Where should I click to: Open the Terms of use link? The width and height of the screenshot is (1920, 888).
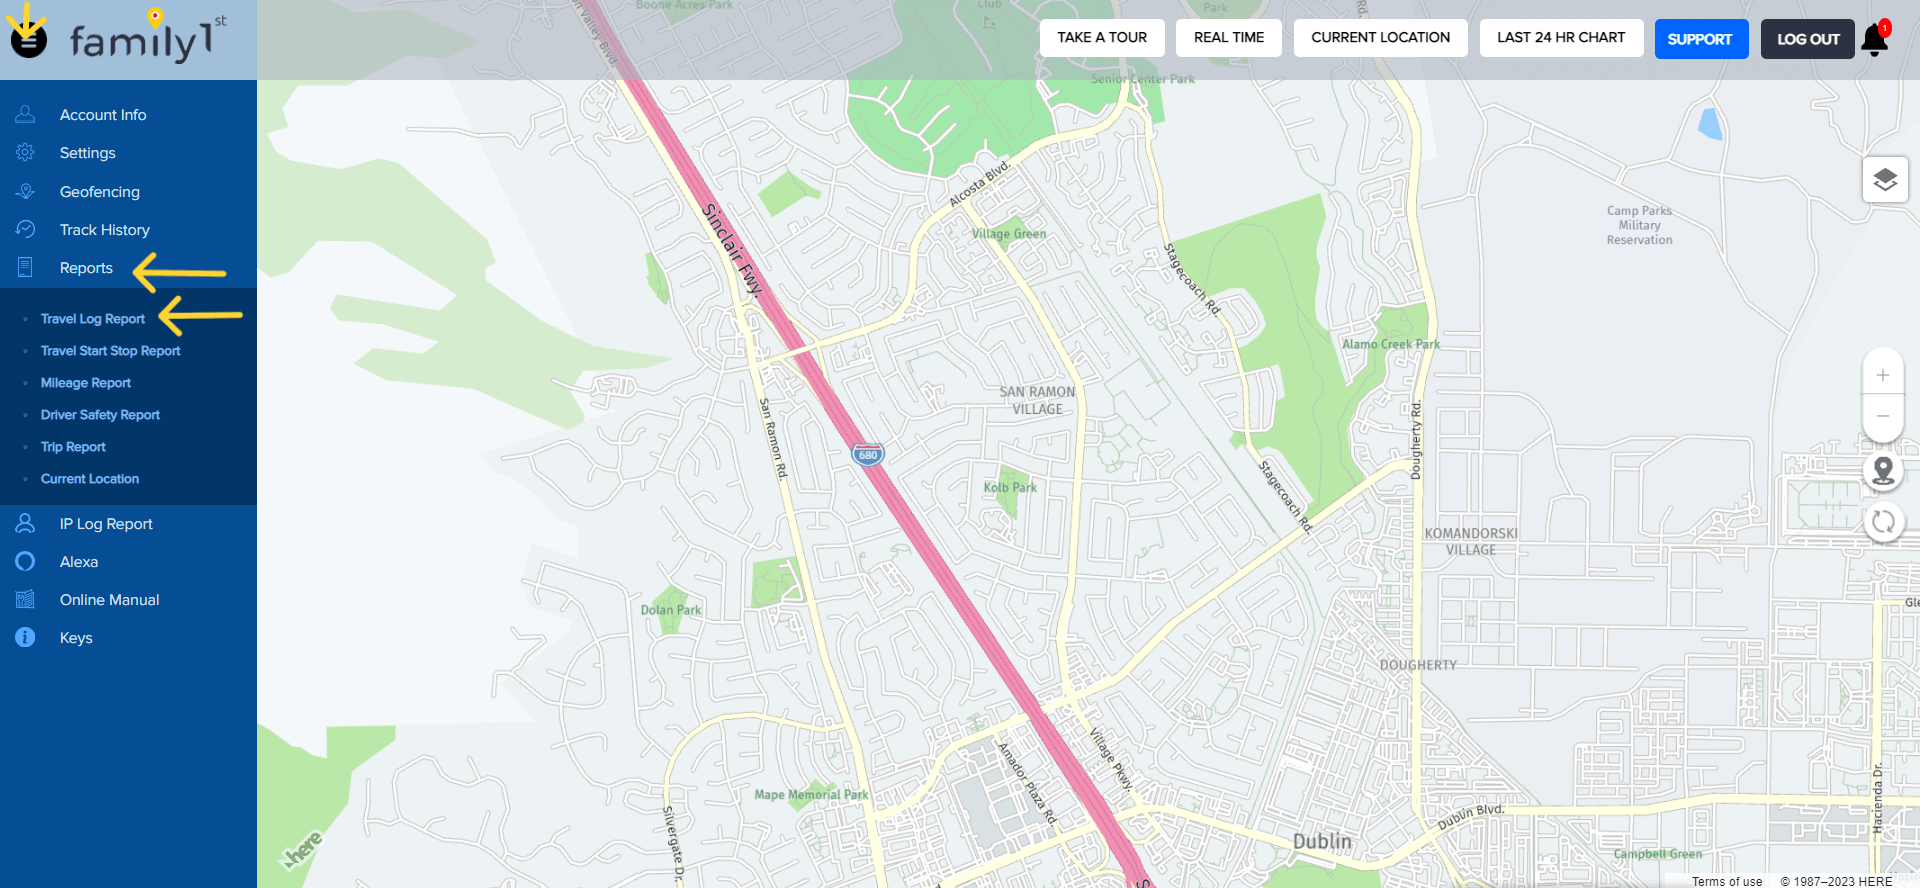[x=1727, y=881]
